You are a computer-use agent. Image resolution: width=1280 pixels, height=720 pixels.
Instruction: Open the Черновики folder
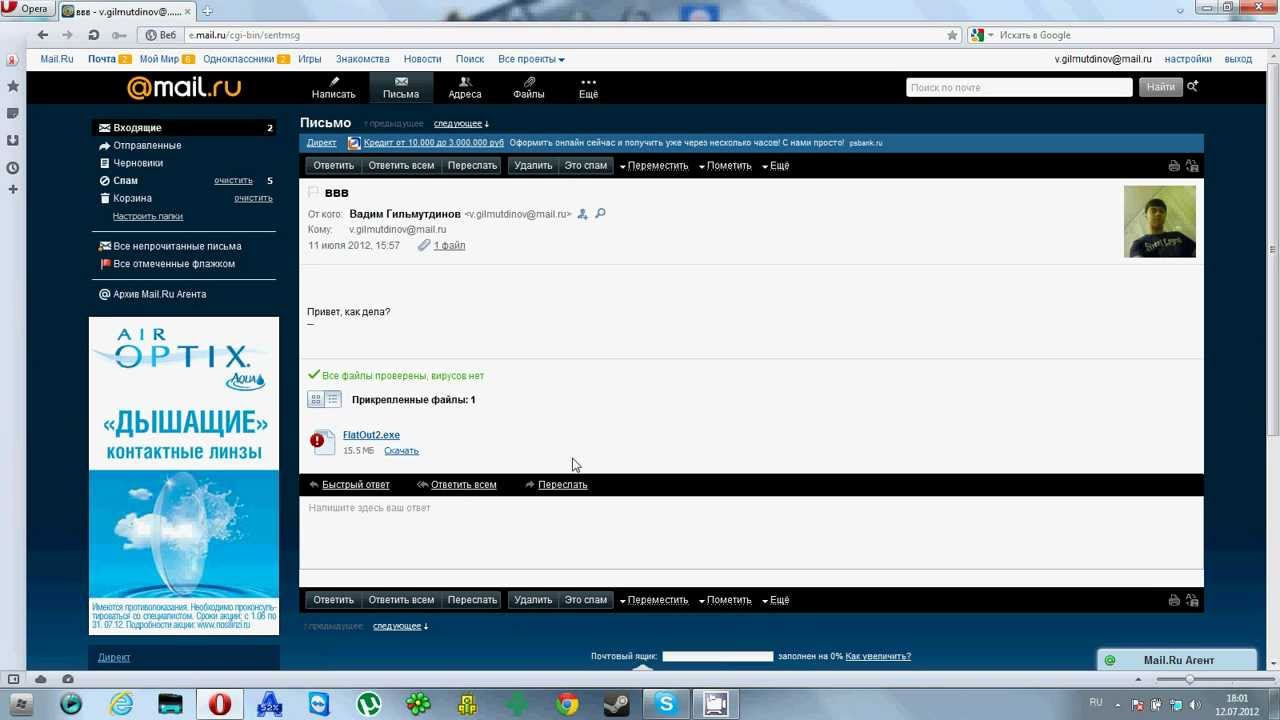(x=138, y=163)
